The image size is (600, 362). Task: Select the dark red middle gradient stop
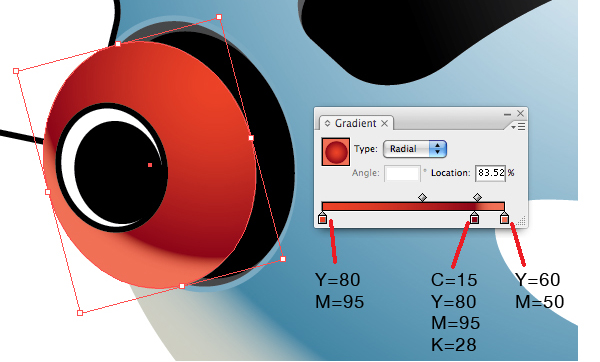(x=474, y=218)
